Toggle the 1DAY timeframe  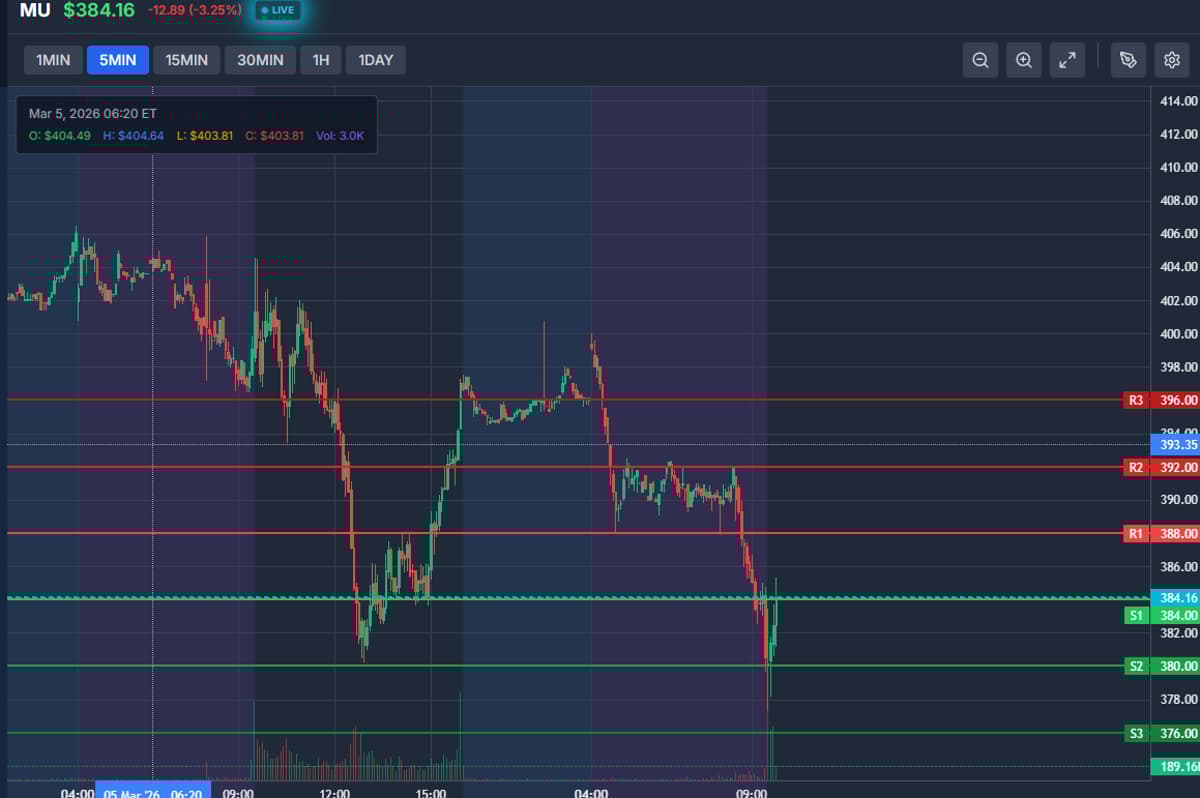point(375,60)
